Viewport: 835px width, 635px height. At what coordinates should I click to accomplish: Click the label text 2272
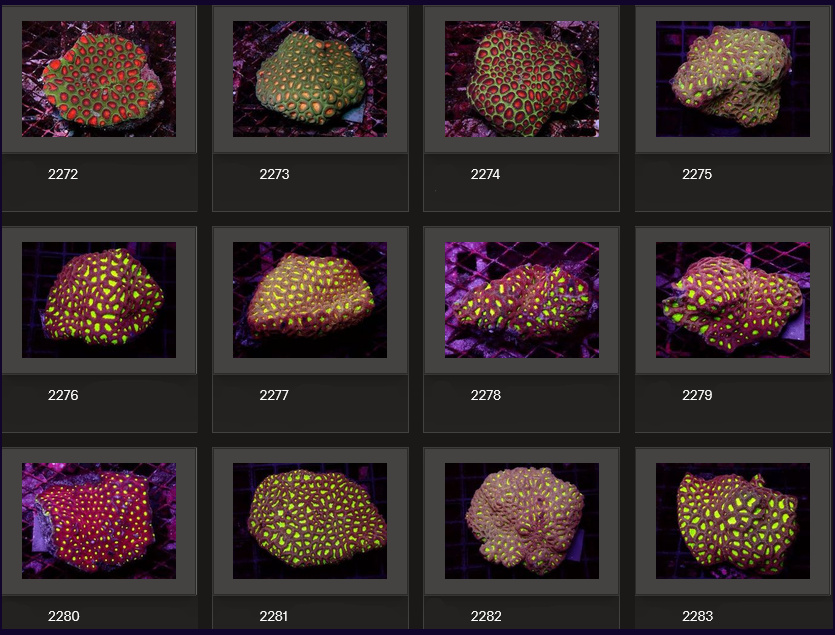pyautogui.click(x=63, y=174)
